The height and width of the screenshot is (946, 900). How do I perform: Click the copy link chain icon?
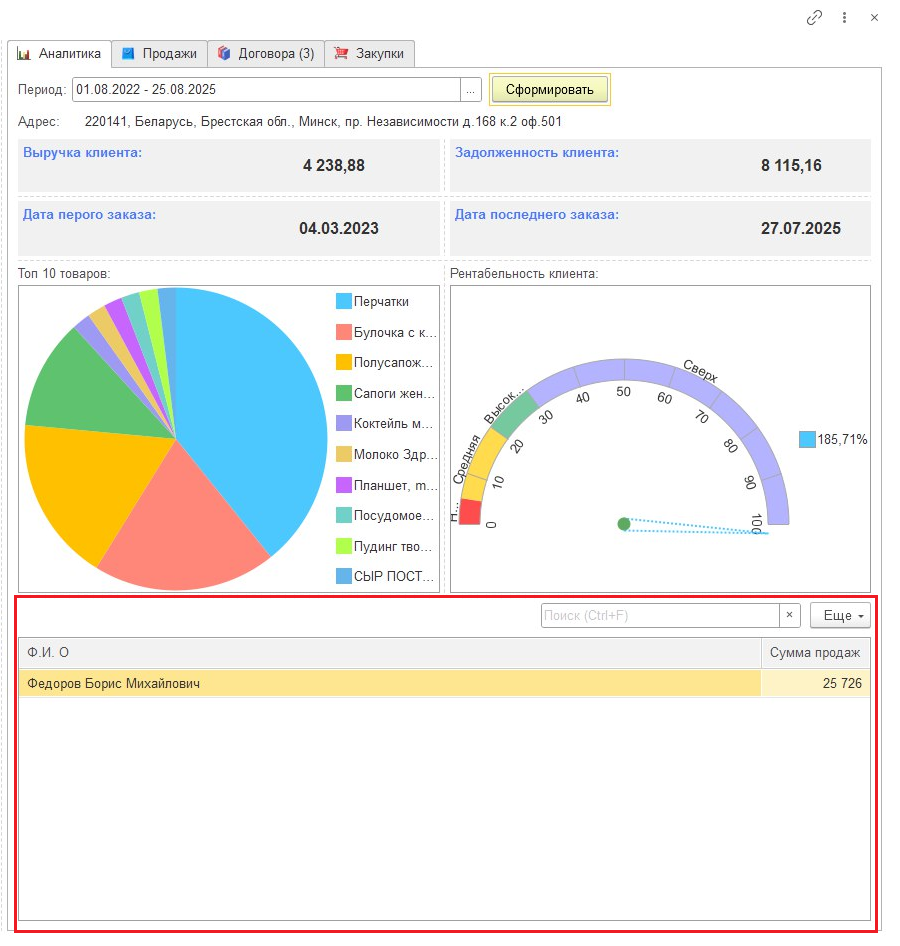pyautogui.click(x=815, y=17)
